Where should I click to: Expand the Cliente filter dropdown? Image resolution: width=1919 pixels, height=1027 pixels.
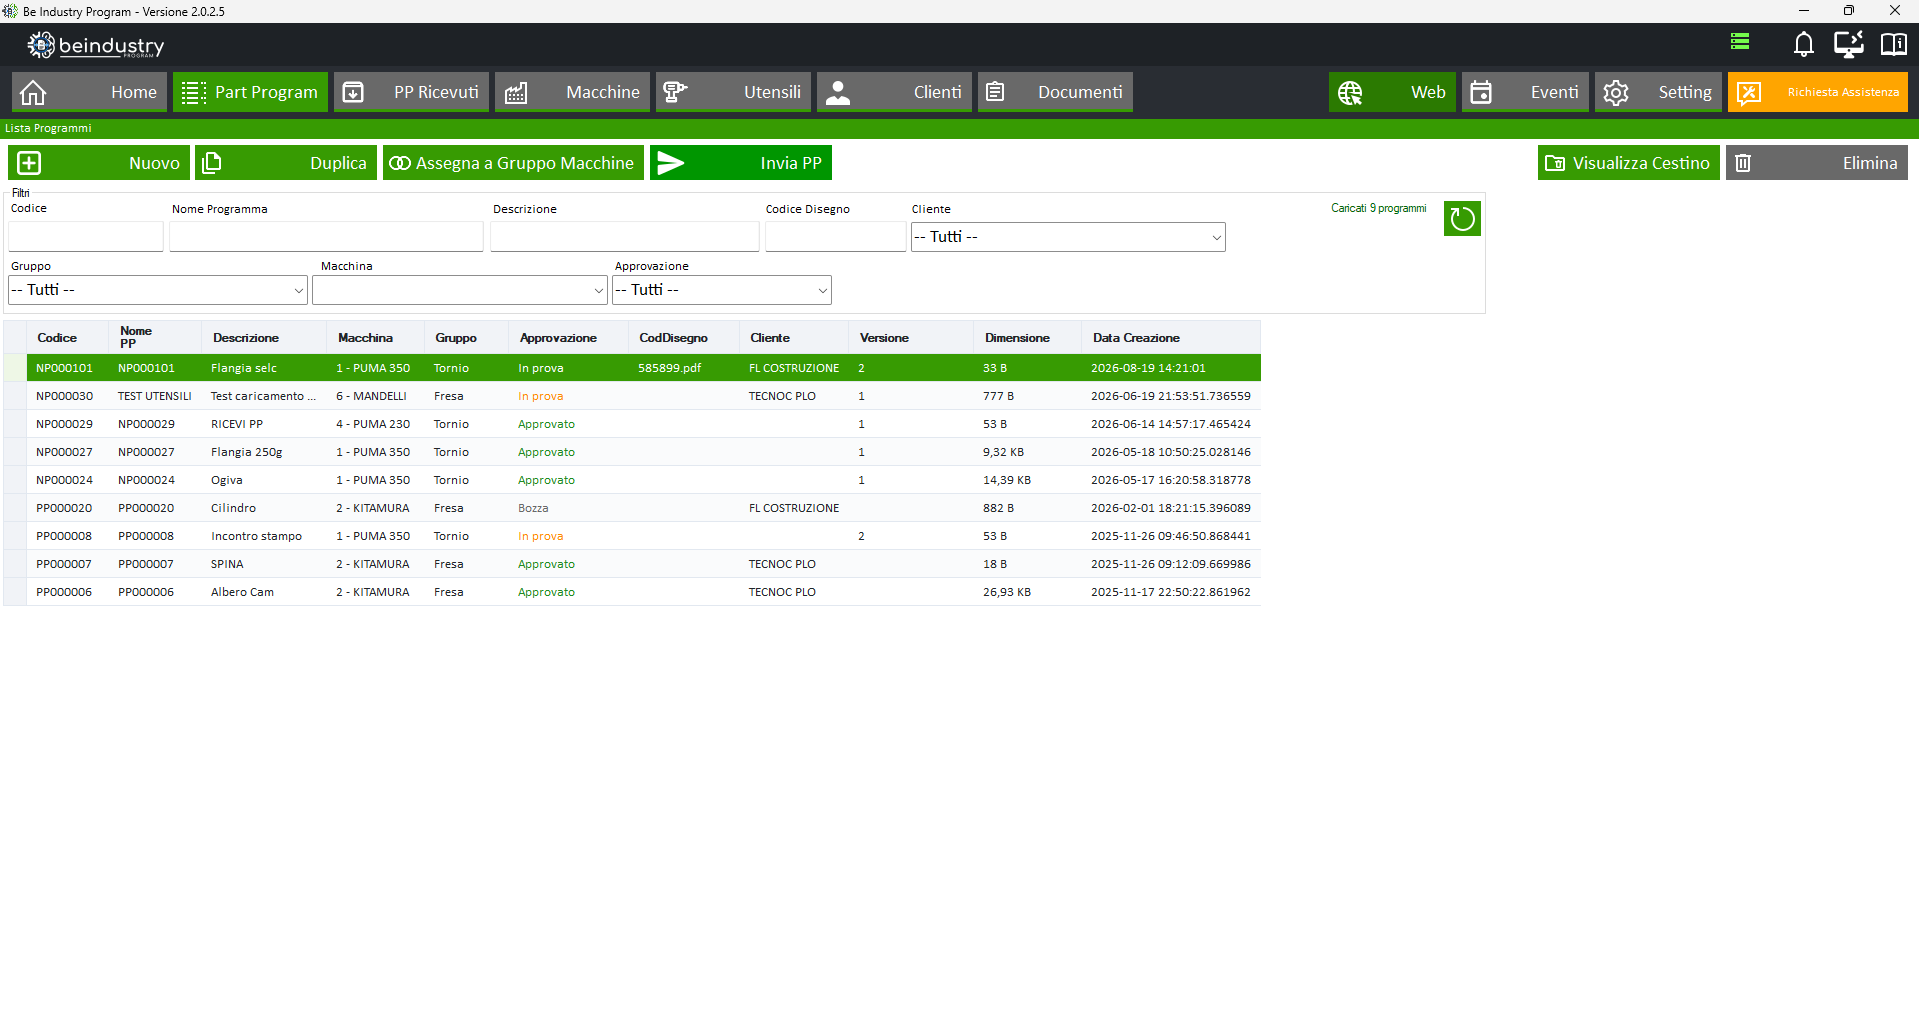pyautogui.click(x=1216, y=237)
